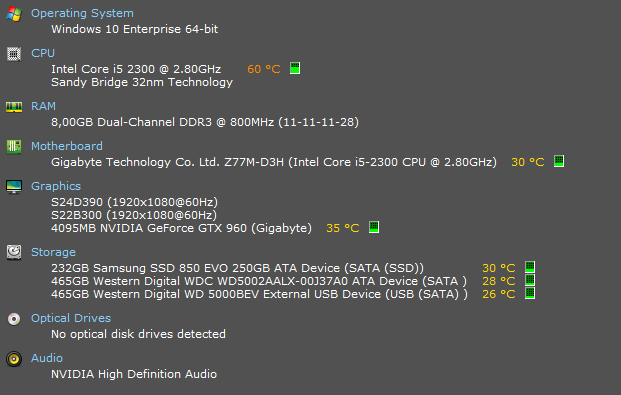The image size is (621, 395).
Task: Click the Optical Drives disc icon
Action: (x=14, y=319)
